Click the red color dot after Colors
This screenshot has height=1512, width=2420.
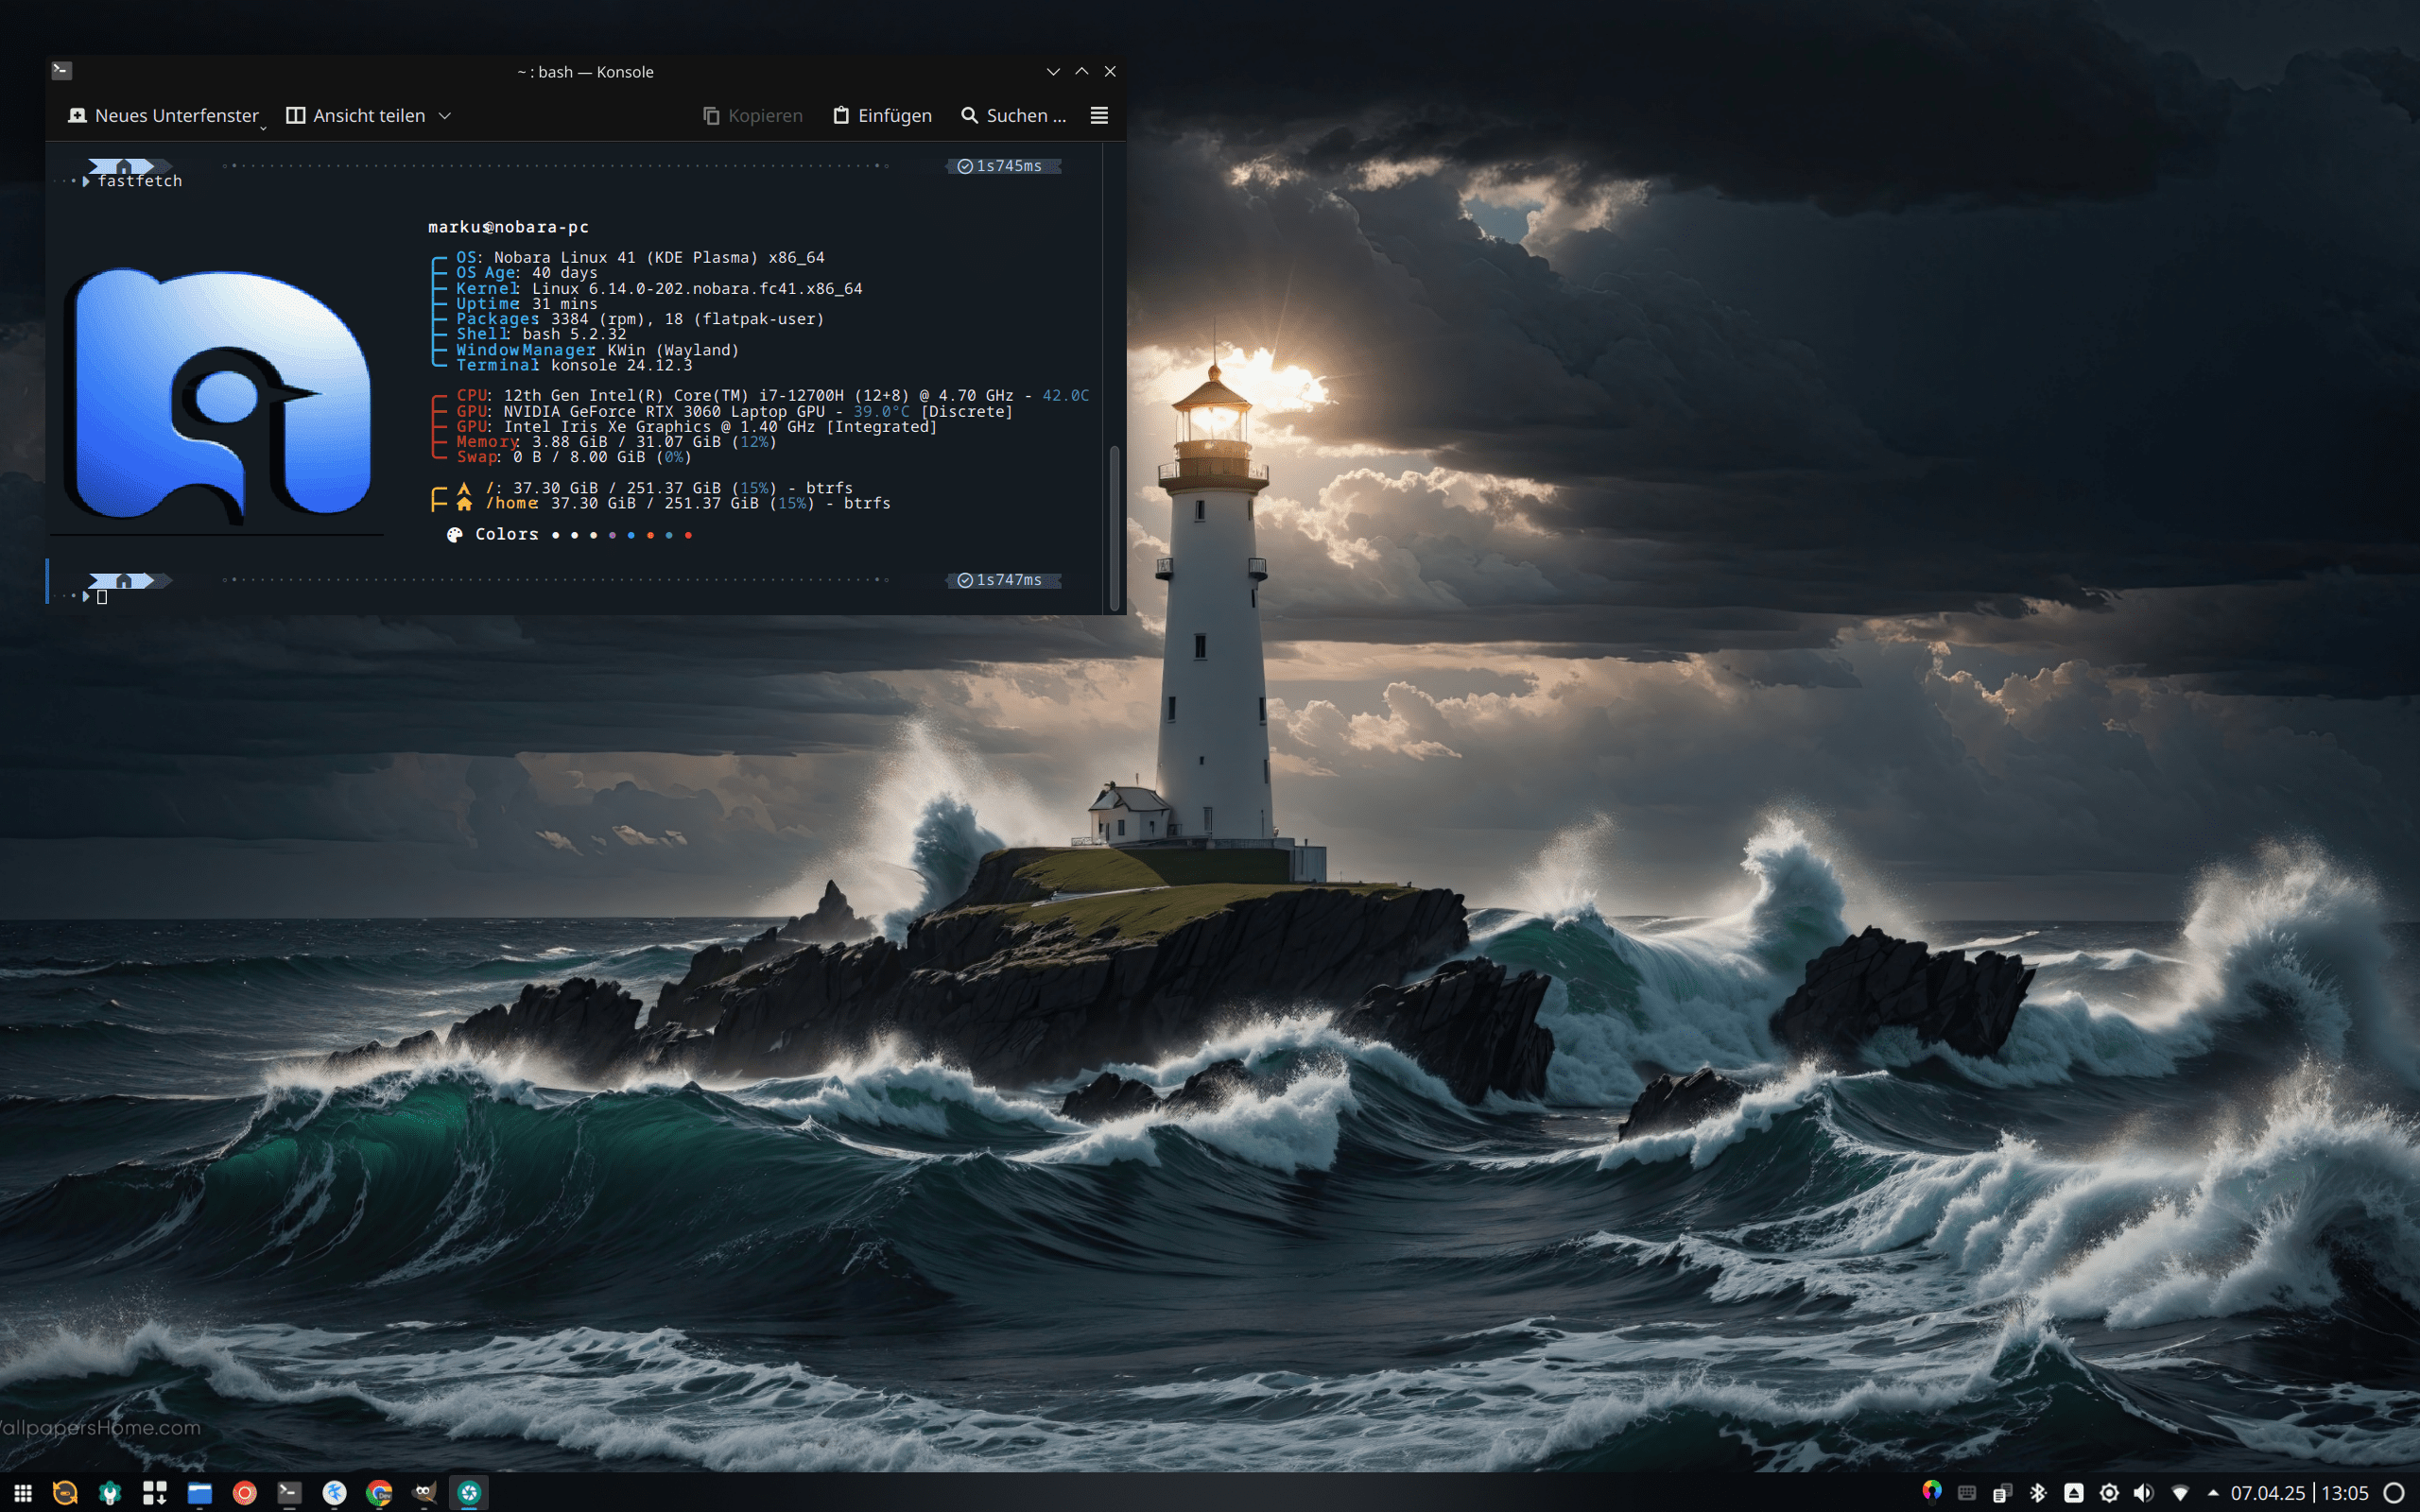pos(688,535)
